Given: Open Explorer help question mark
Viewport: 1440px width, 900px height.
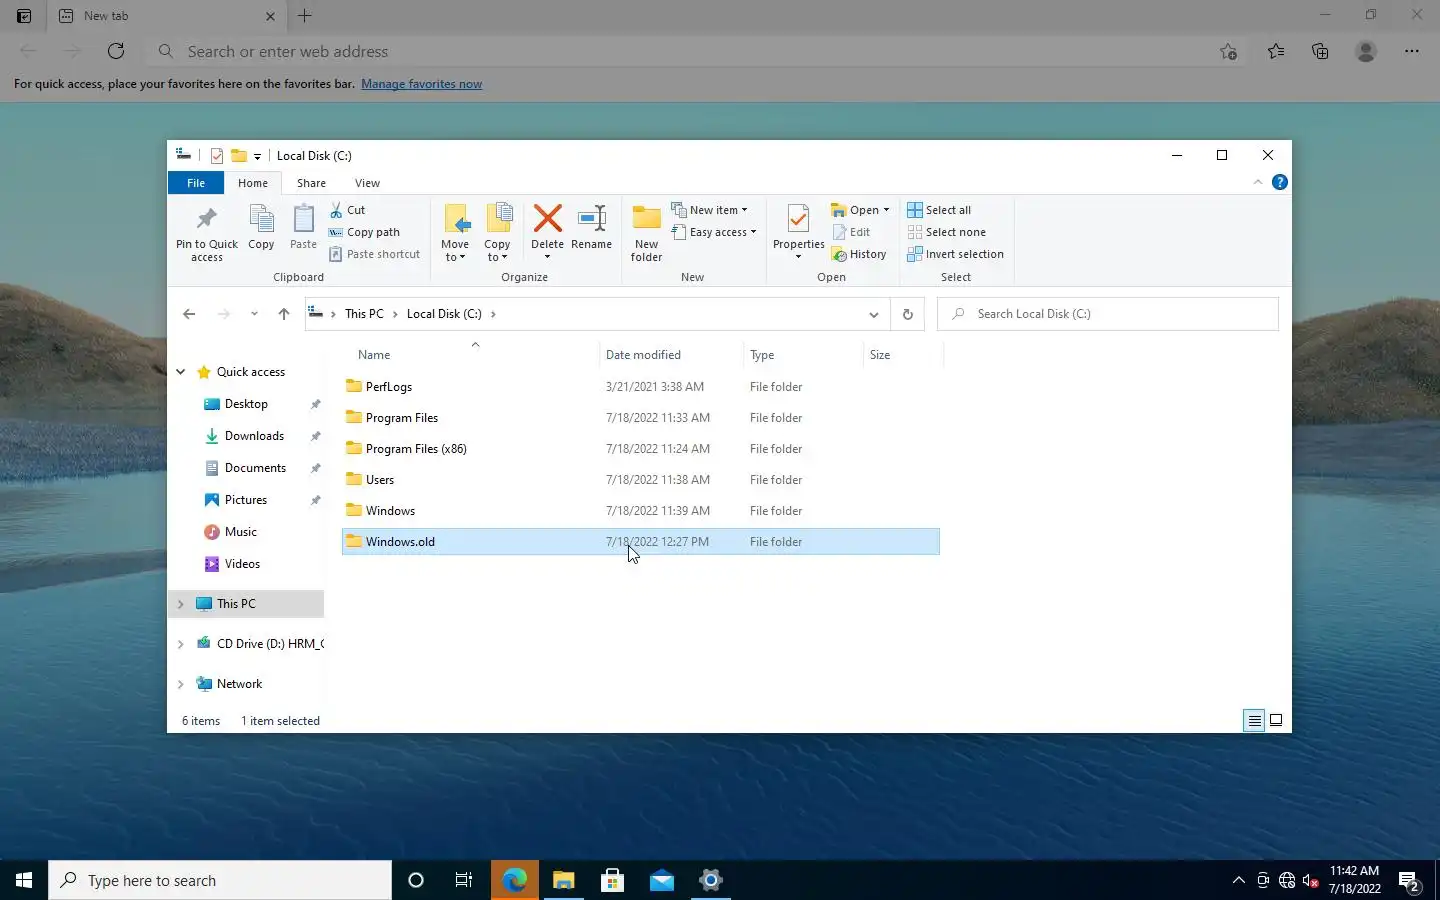Looking at the screenshot, I should click(x=1279, y=182).
